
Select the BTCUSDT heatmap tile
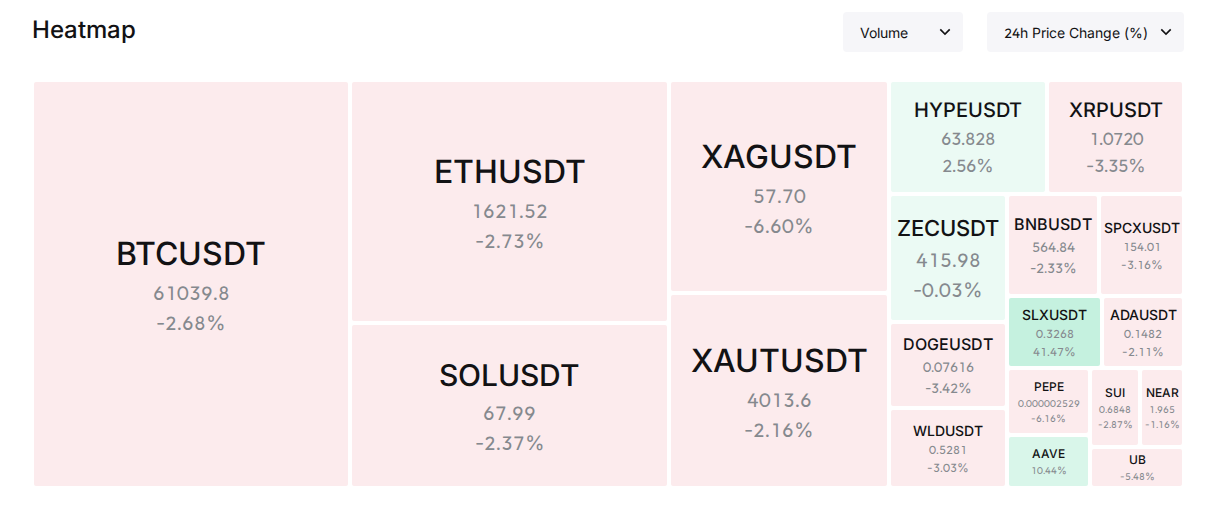click(x=191, y=284)
